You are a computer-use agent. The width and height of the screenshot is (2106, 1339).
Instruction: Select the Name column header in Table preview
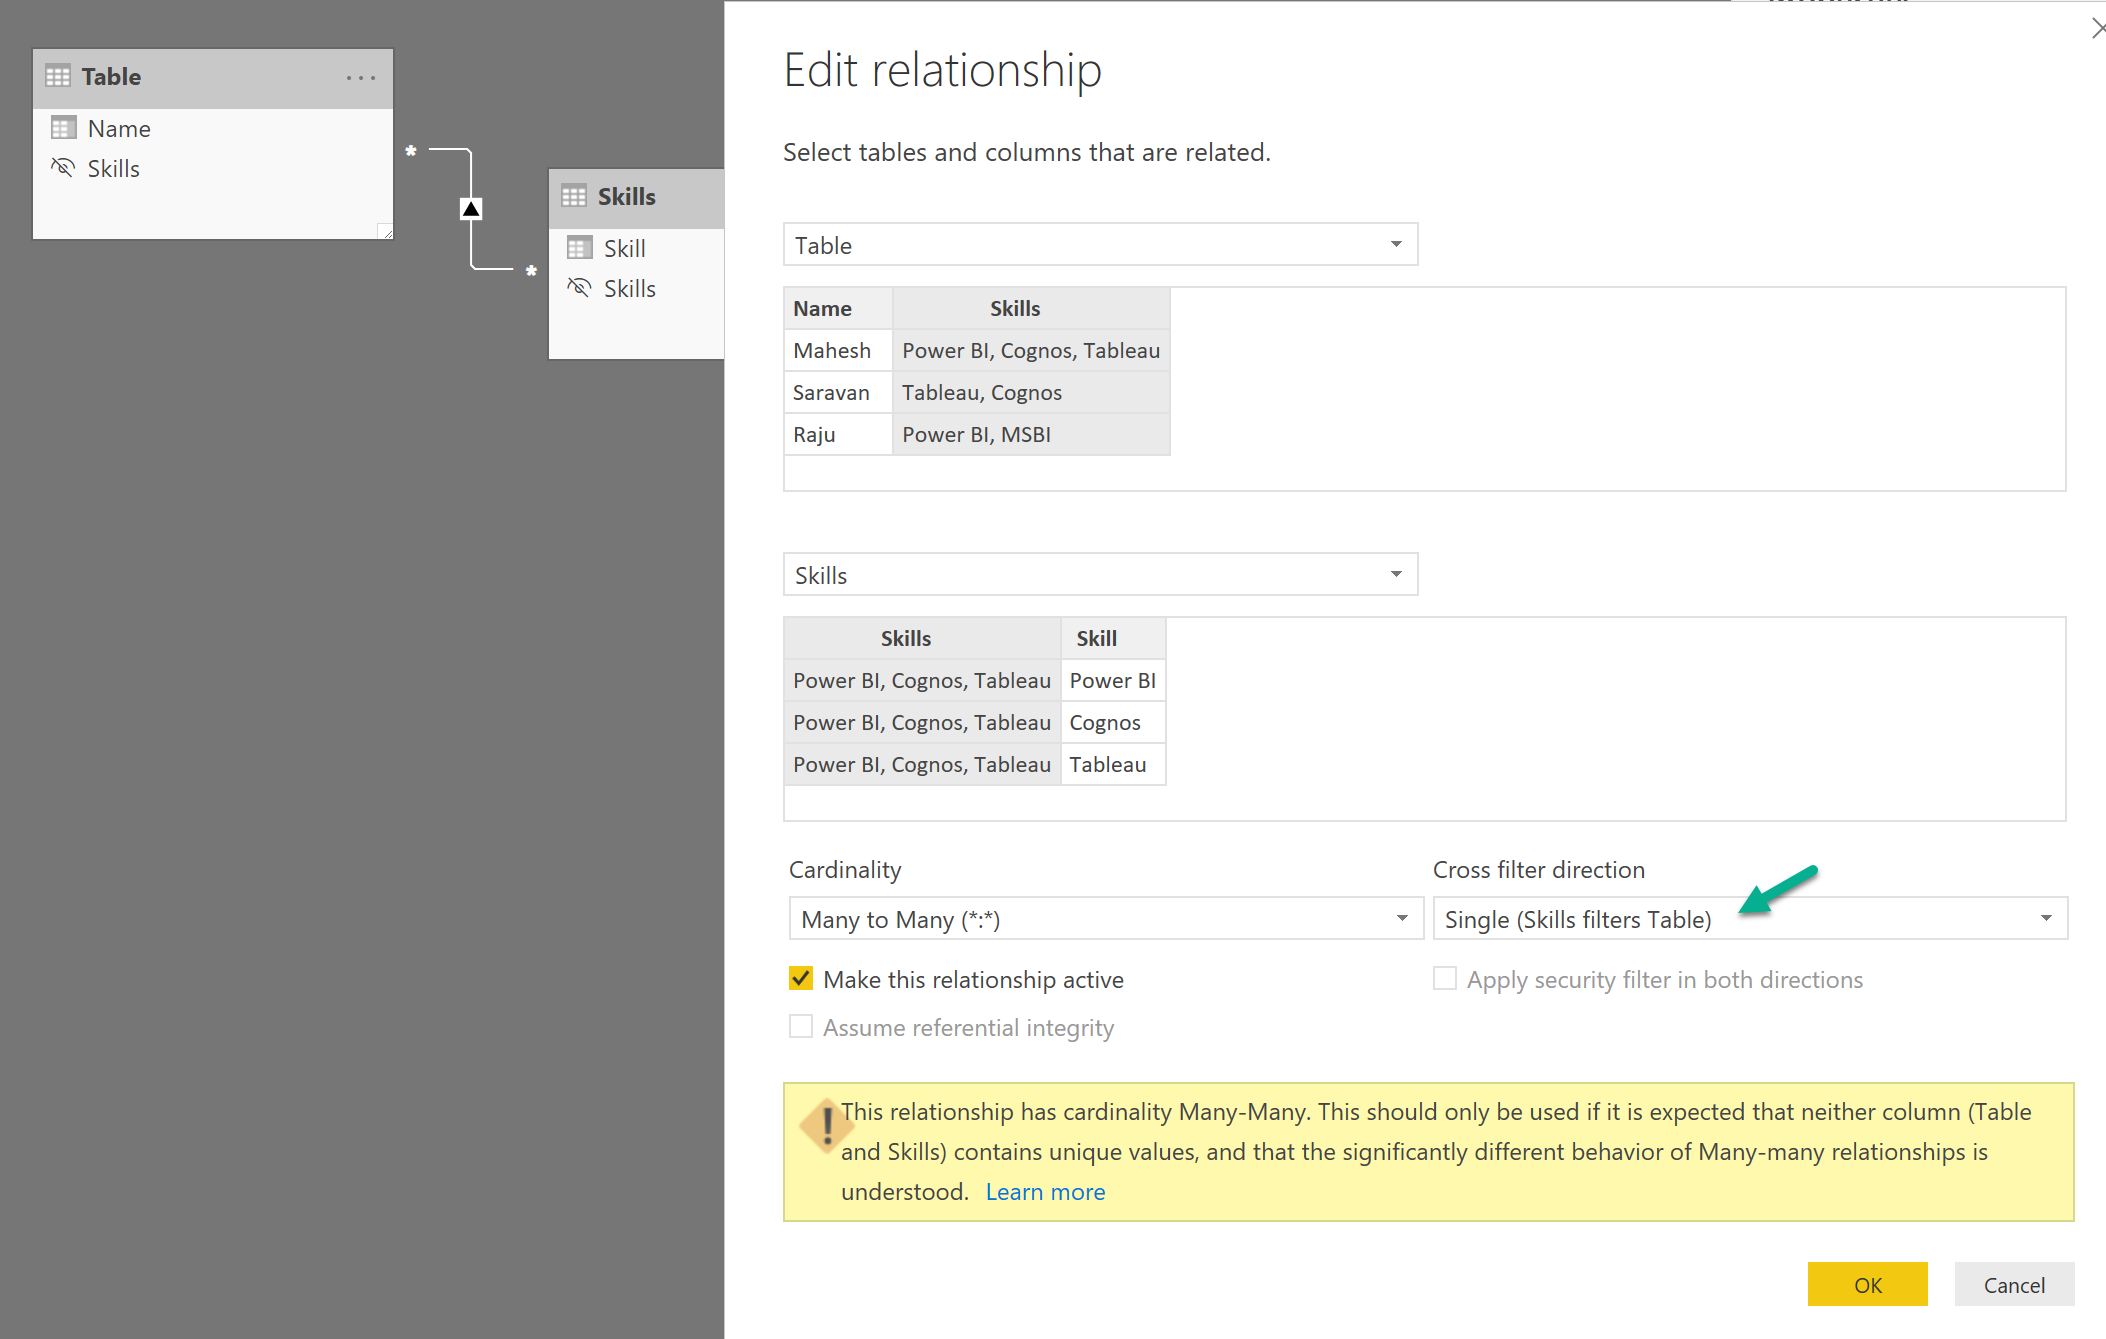[x=838, y=308]
